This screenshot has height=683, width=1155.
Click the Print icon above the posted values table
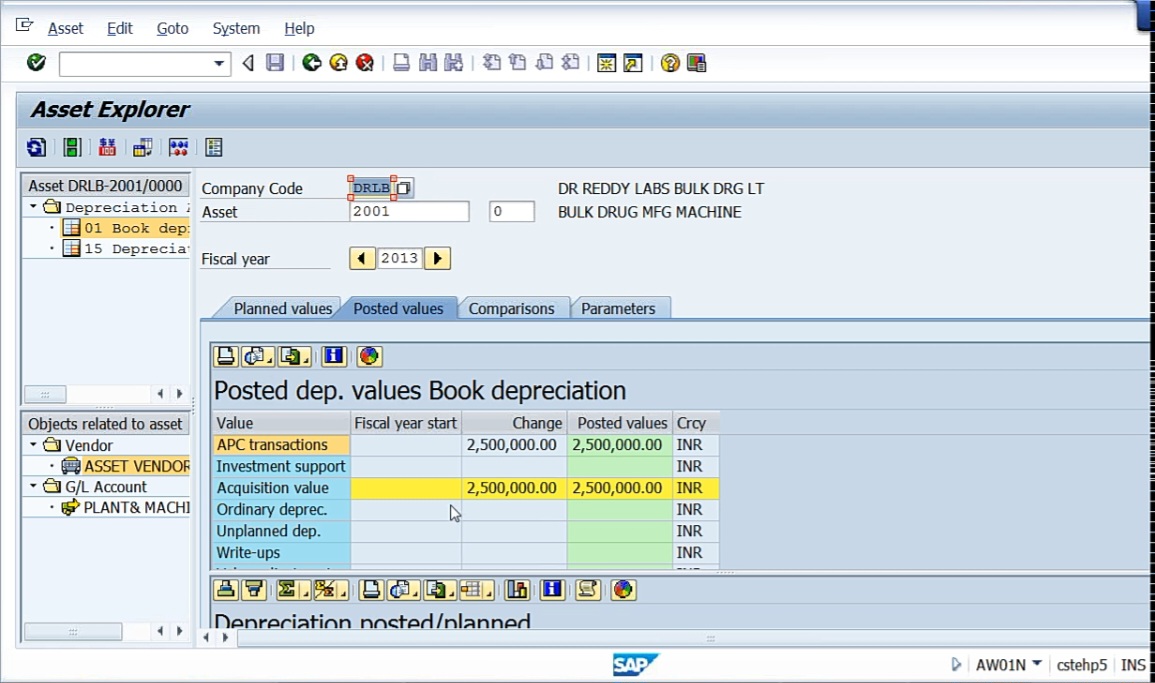[225, 357]
